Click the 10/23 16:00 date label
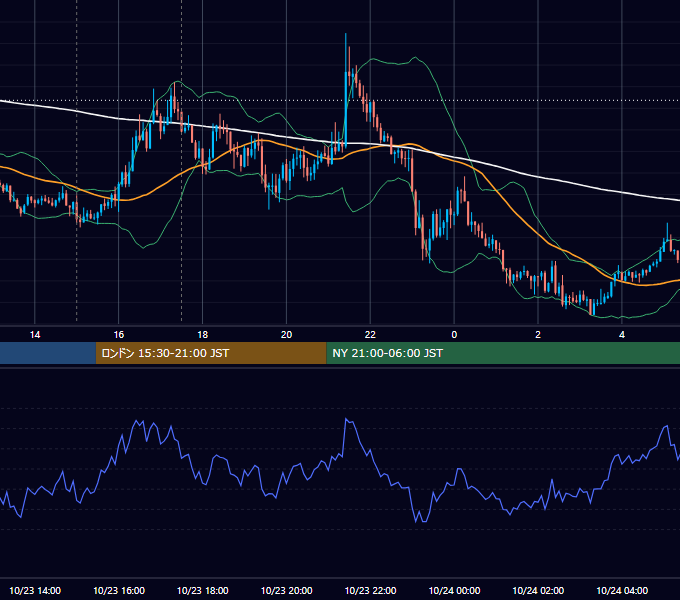 [119, 590]
